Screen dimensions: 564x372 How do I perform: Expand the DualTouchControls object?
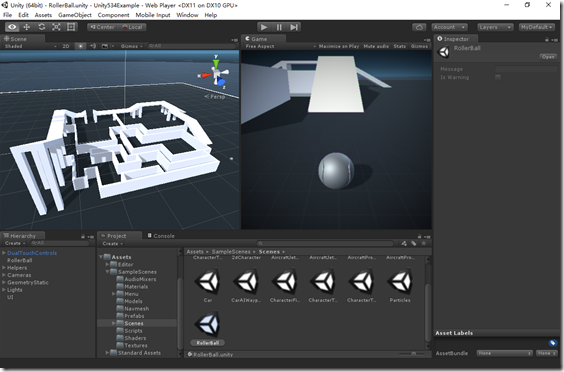click(4, 253)
